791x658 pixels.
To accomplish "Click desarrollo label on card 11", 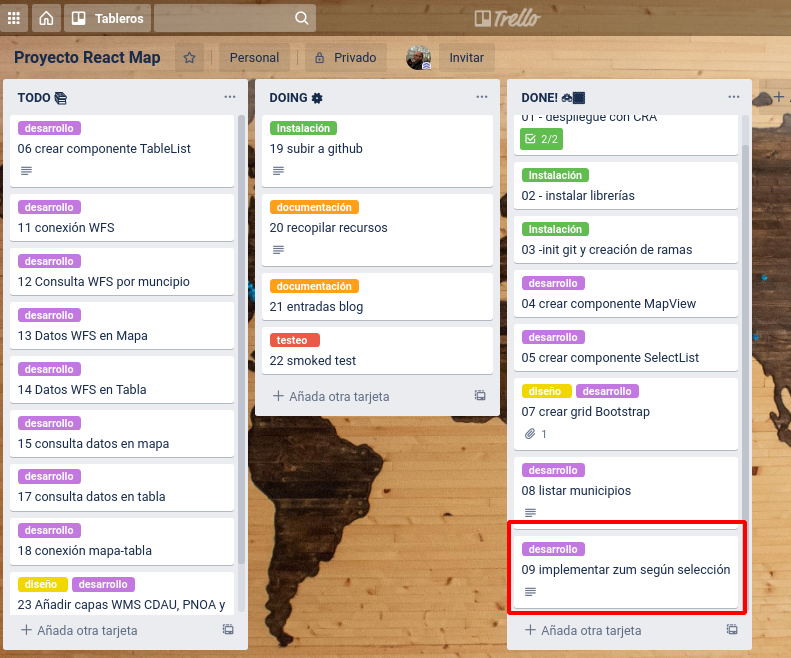I will point(49,207).
